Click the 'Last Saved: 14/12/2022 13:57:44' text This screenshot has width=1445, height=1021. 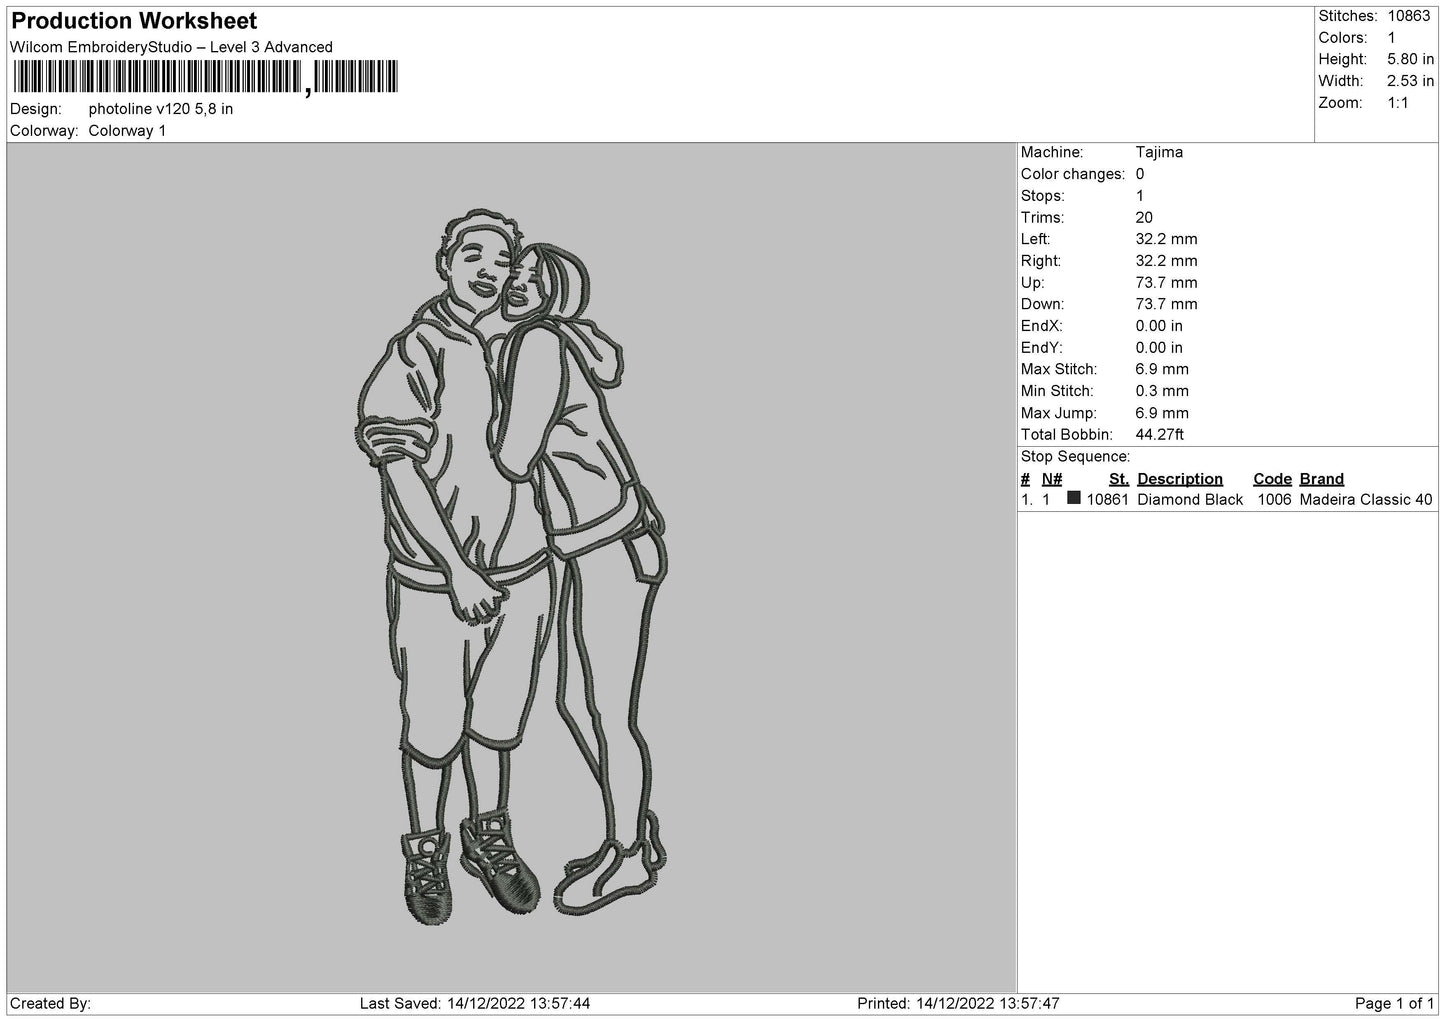click(475, 1004)
